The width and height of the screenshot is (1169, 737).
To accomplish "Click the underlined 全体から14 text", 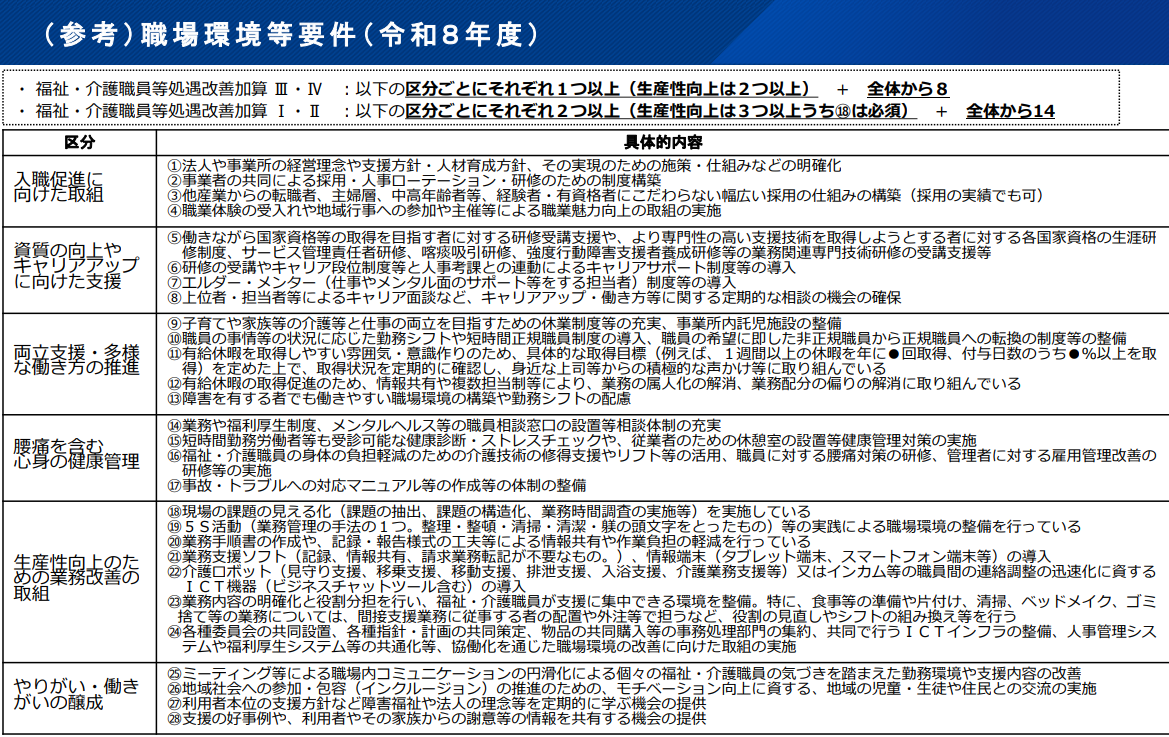I will tap(1010, 111).
